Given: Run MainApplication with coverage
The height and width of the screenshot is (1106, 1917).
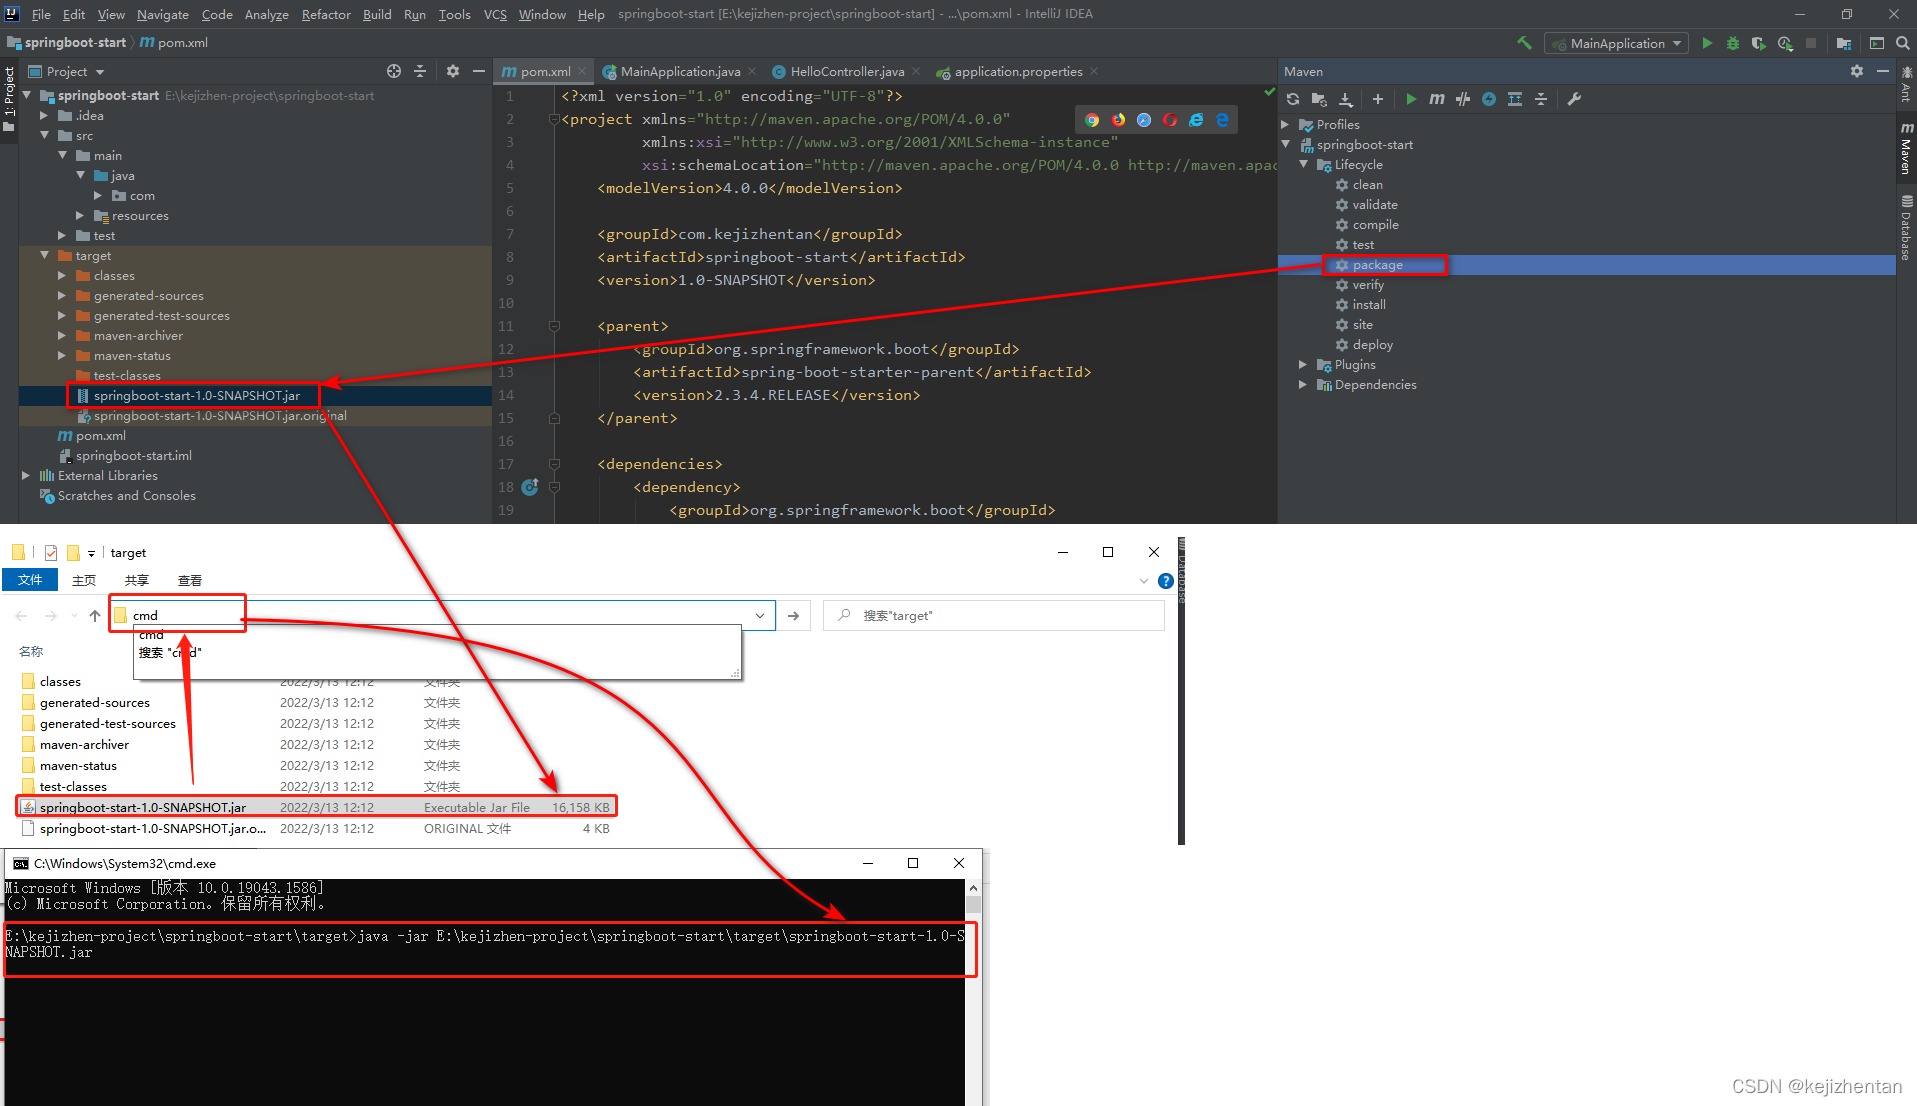Looking at the screenshot, I should [x=1759, y=43].
